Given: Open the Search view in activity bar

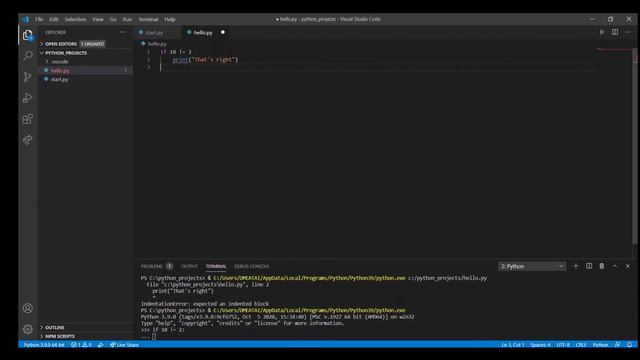Looking at the screenshot, I should click(28, 56).
